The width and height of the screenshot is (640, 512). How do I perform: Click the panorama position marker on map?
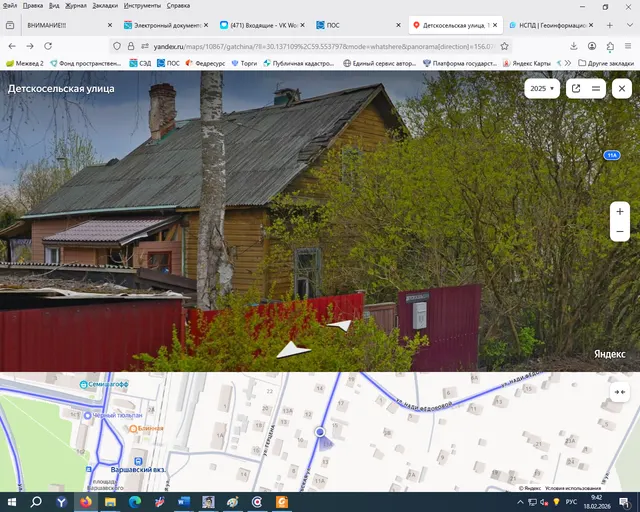[320, 432]
